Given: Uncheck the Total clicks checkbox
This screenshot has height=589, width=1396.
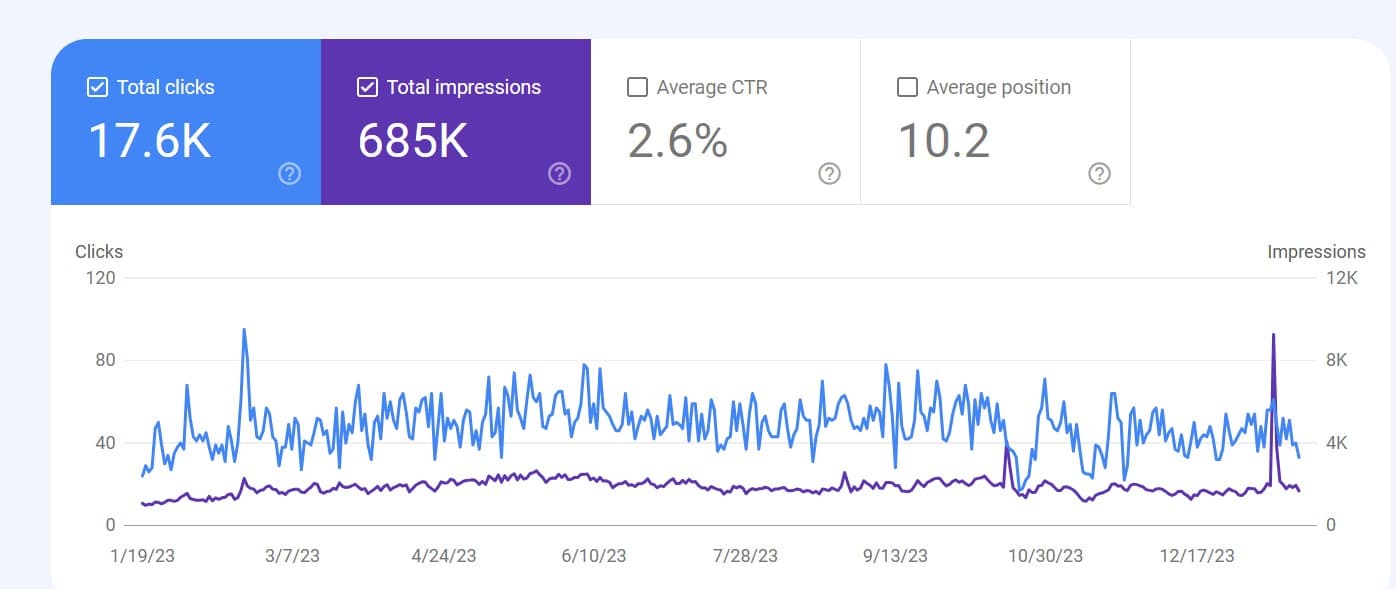Looking at the screenshot, I should click(x=97, y=87).
